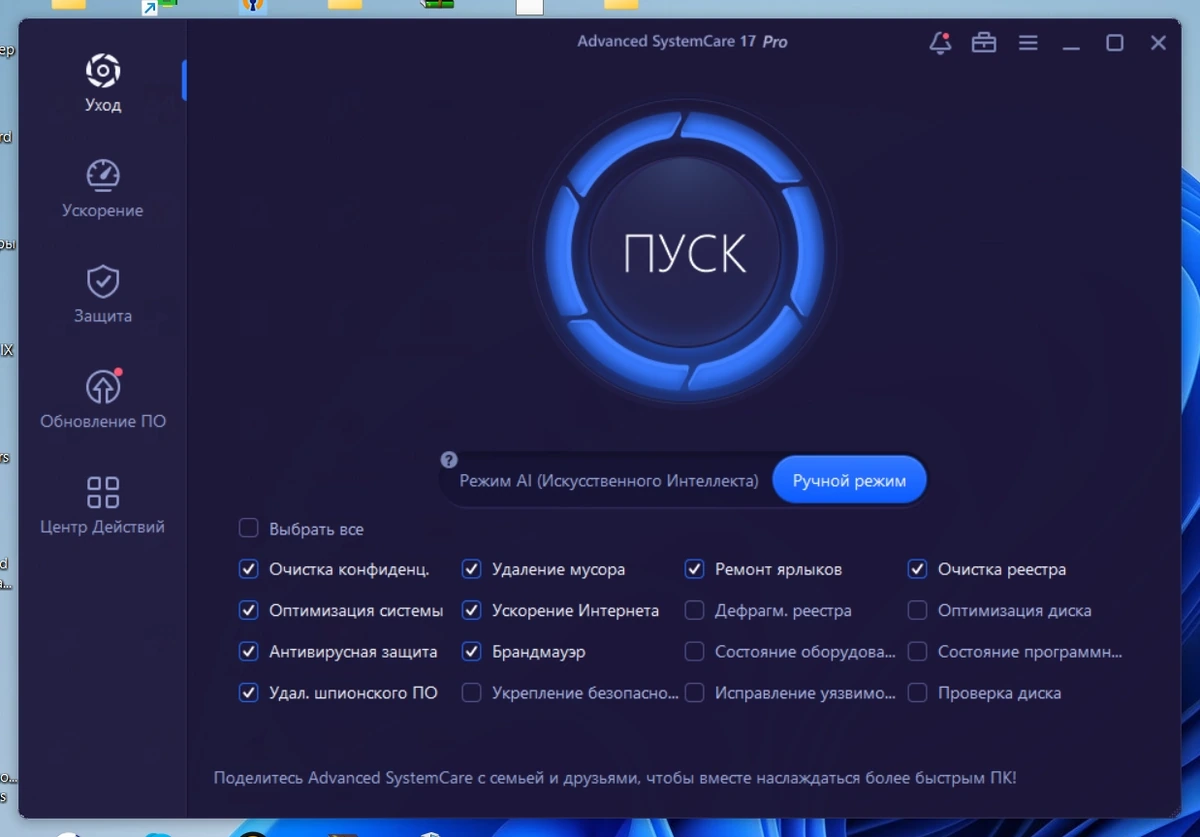Click the Обновление ПО sidebar label
The height and width of the screenshot is (837, 1200).
point(103,421)
